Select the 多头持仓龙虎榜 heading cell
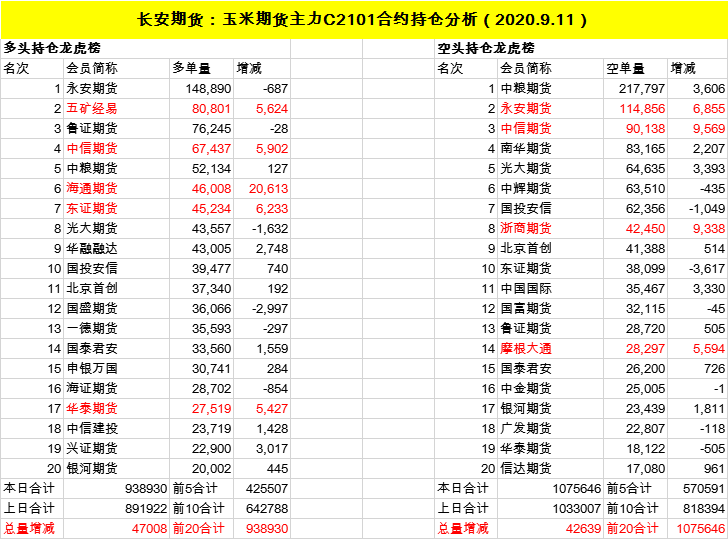 tap(145, 48)
